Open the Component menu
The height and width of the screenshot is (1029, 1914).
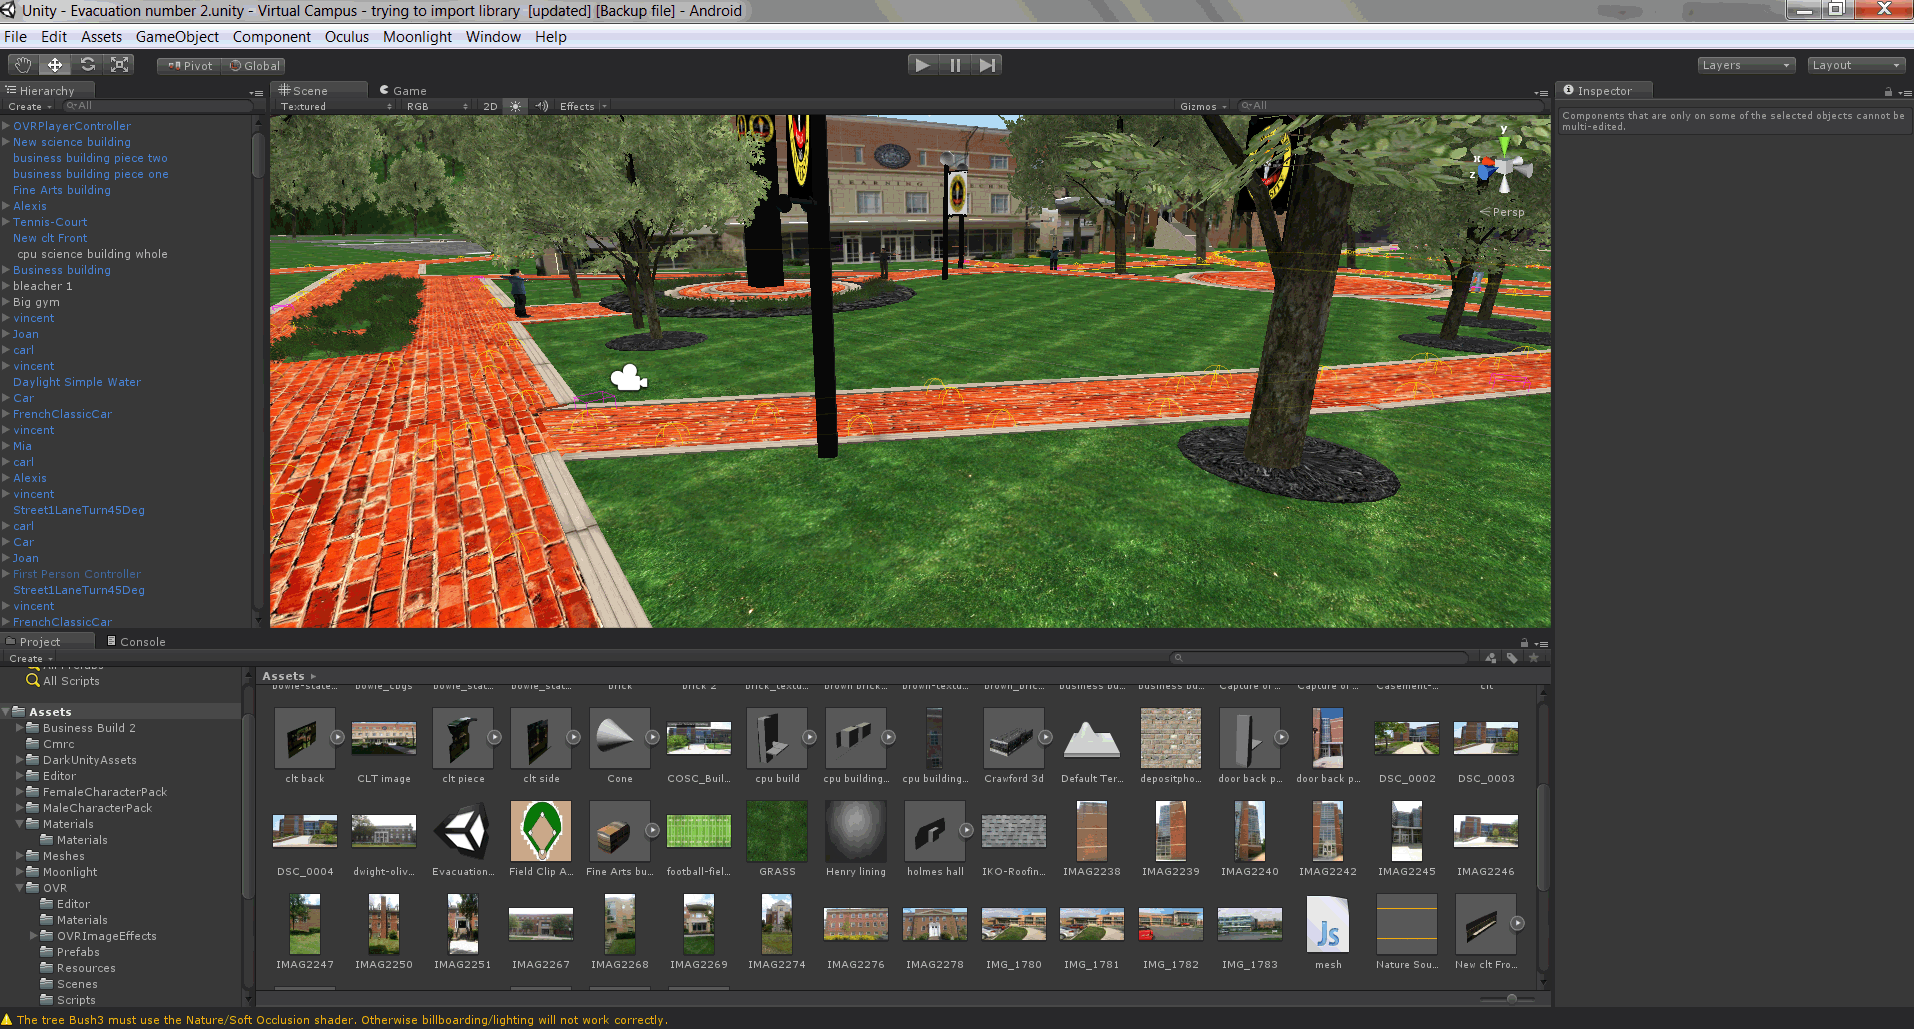(272, 37)
